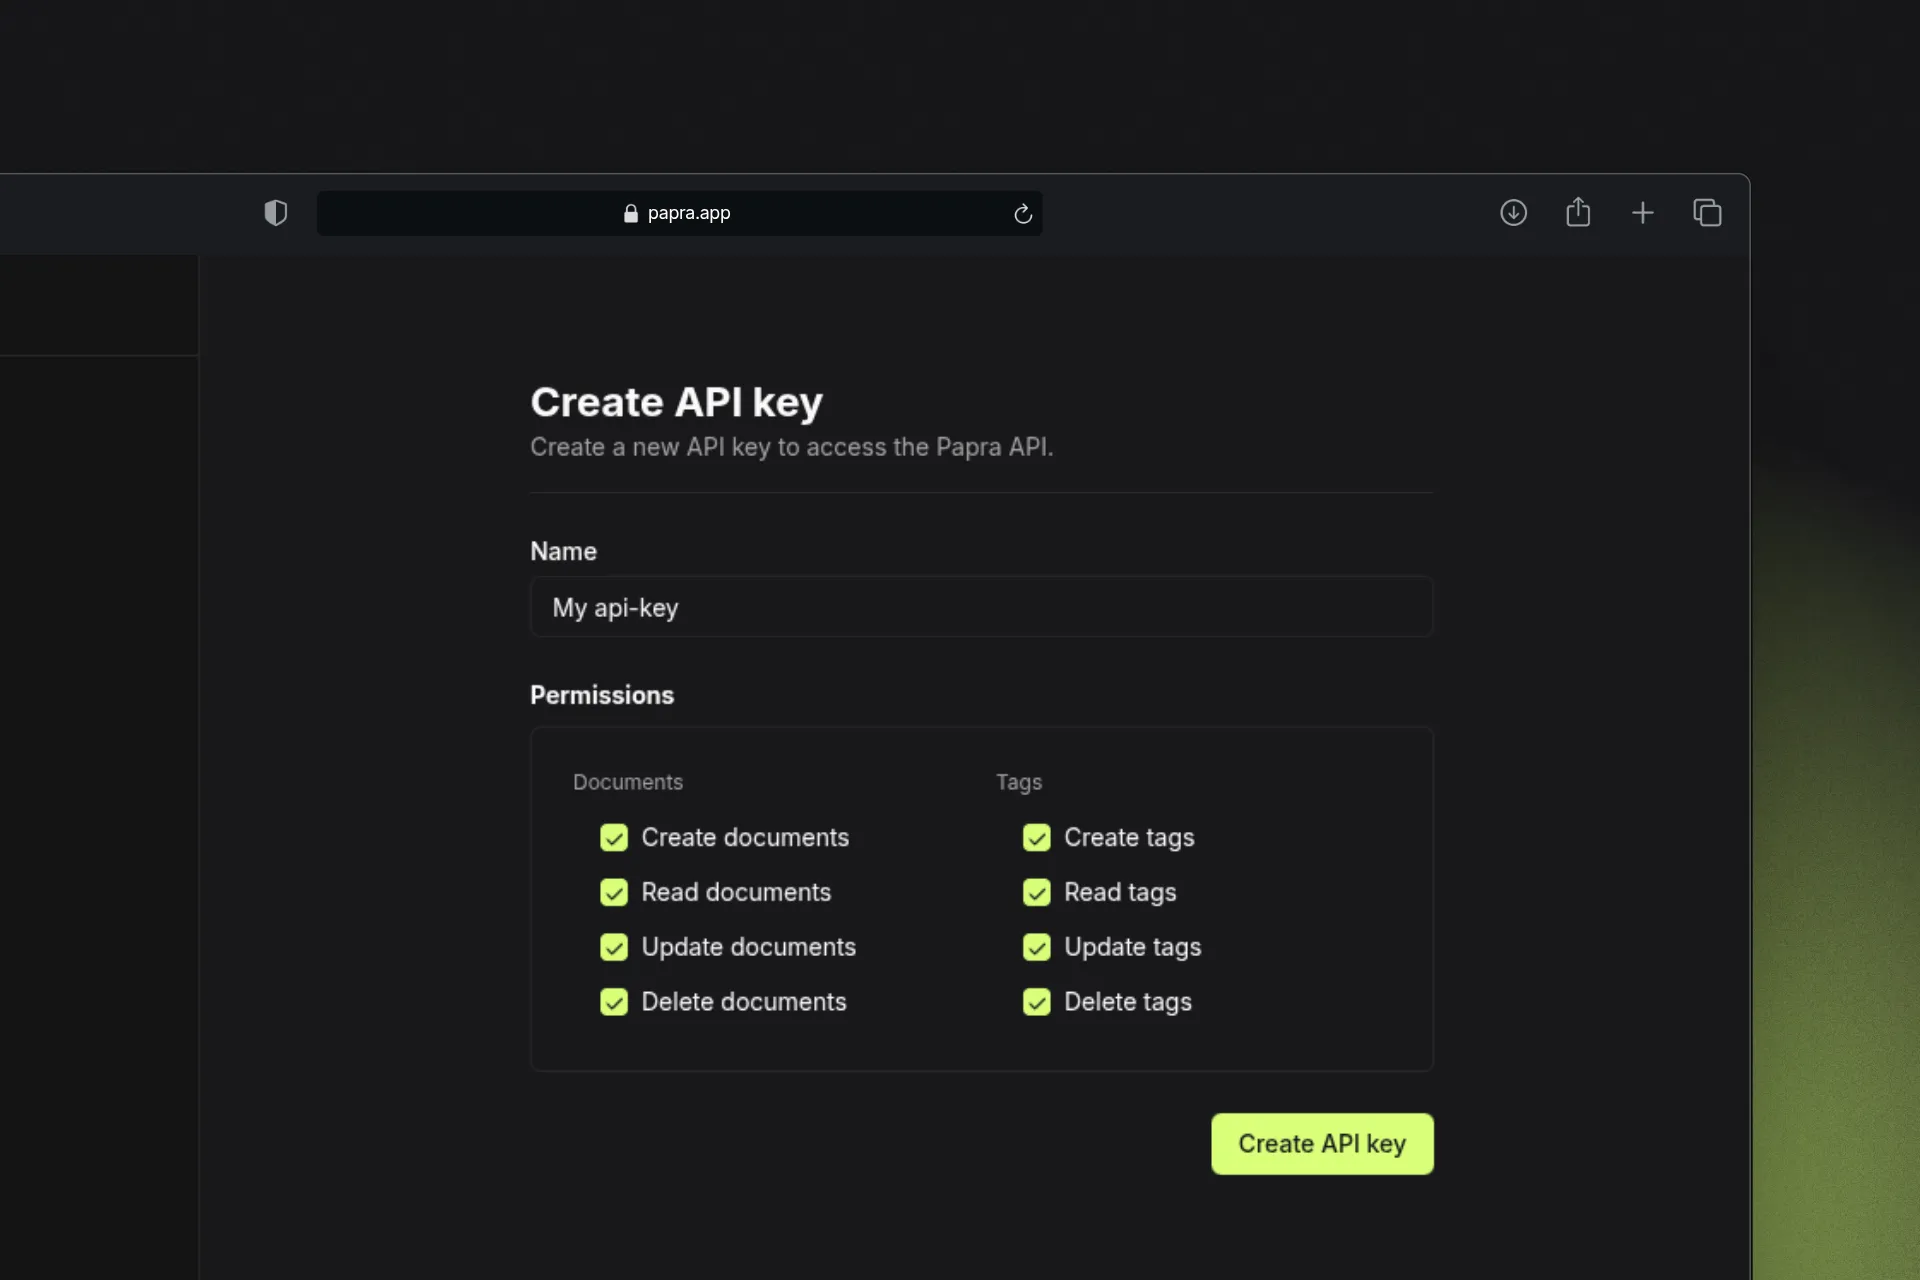
Task: Toggle the Create tags checkbox
Action: click(1037, 838)
